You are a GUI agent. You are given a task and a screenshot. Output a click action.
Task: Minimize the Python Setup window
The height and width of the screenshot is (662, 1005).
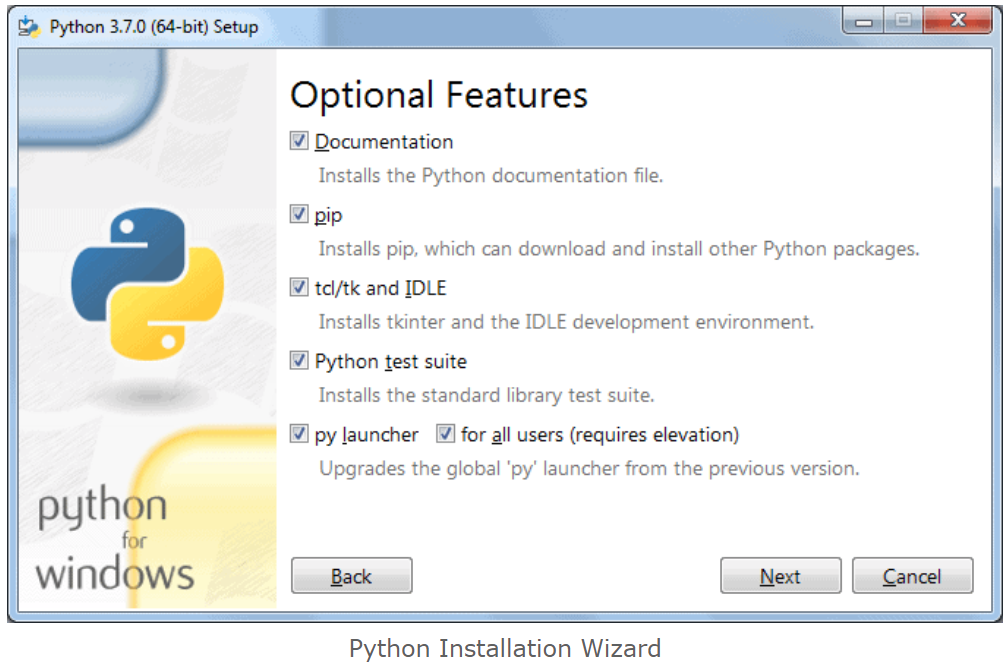pos(863,21)
